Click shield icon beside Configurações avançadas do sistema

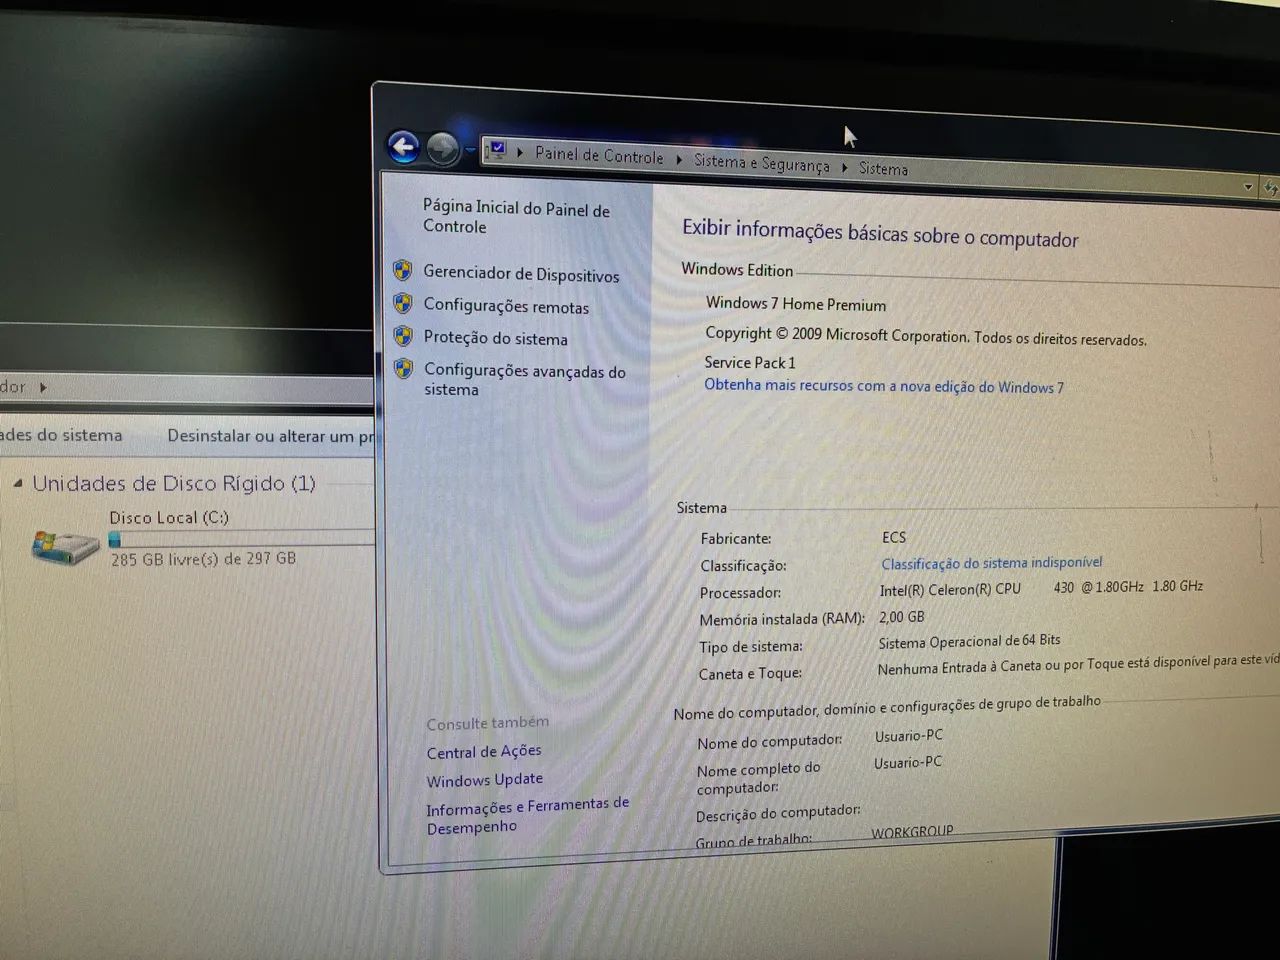pos(404,368)
